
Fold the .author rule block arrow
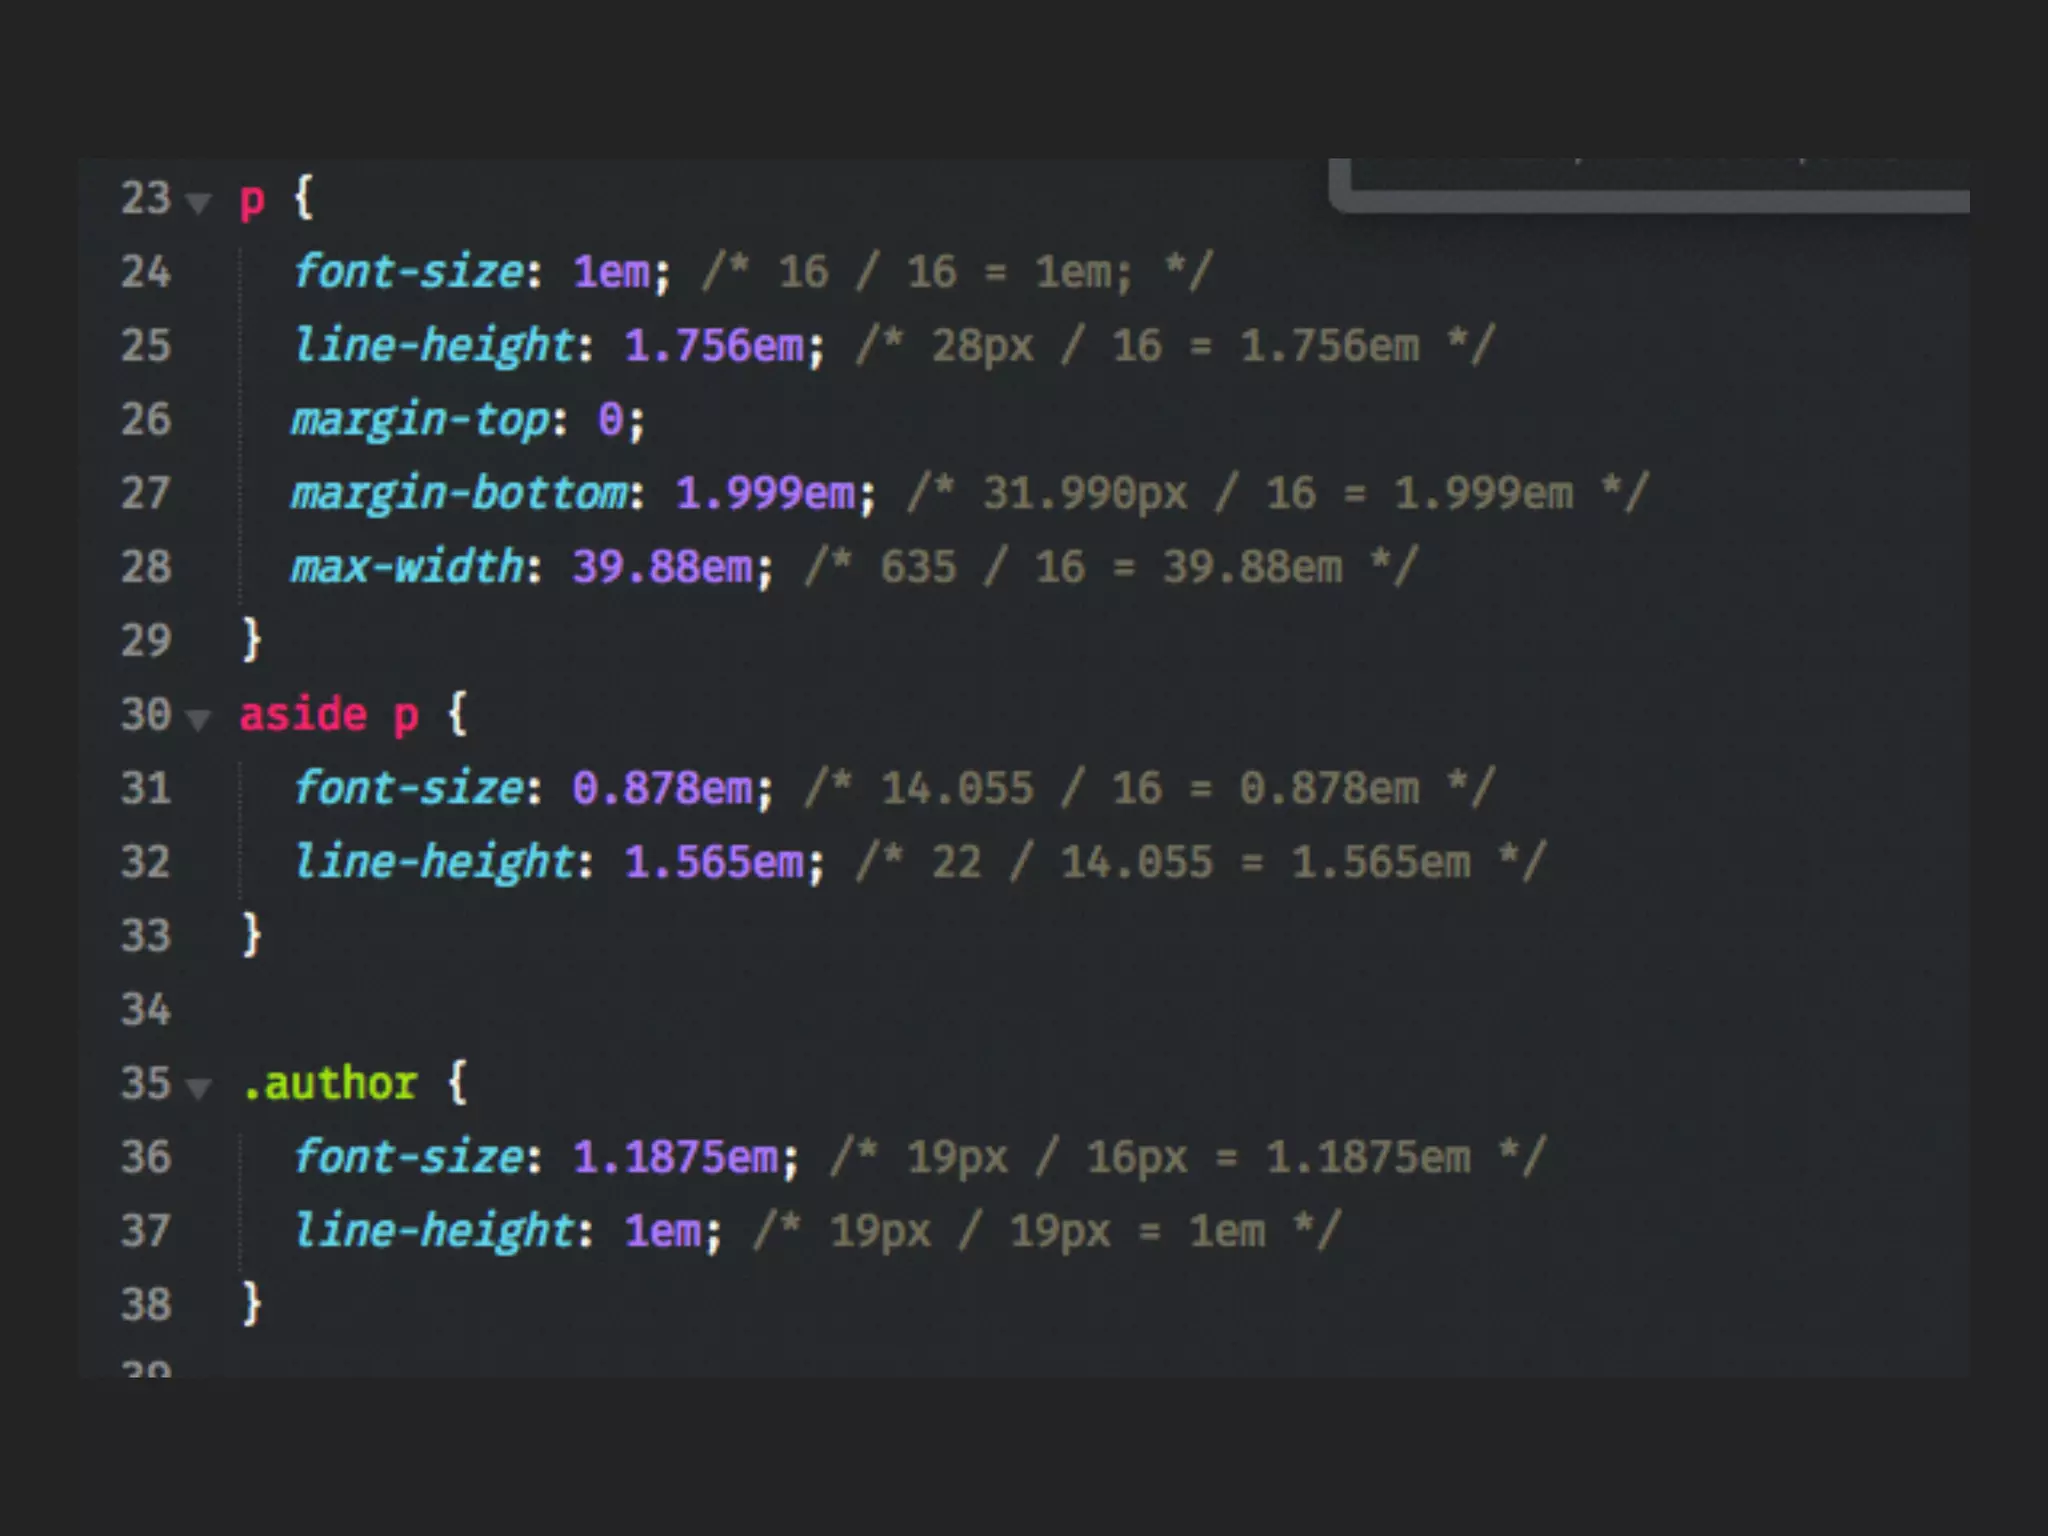(x=199, y=1087)
